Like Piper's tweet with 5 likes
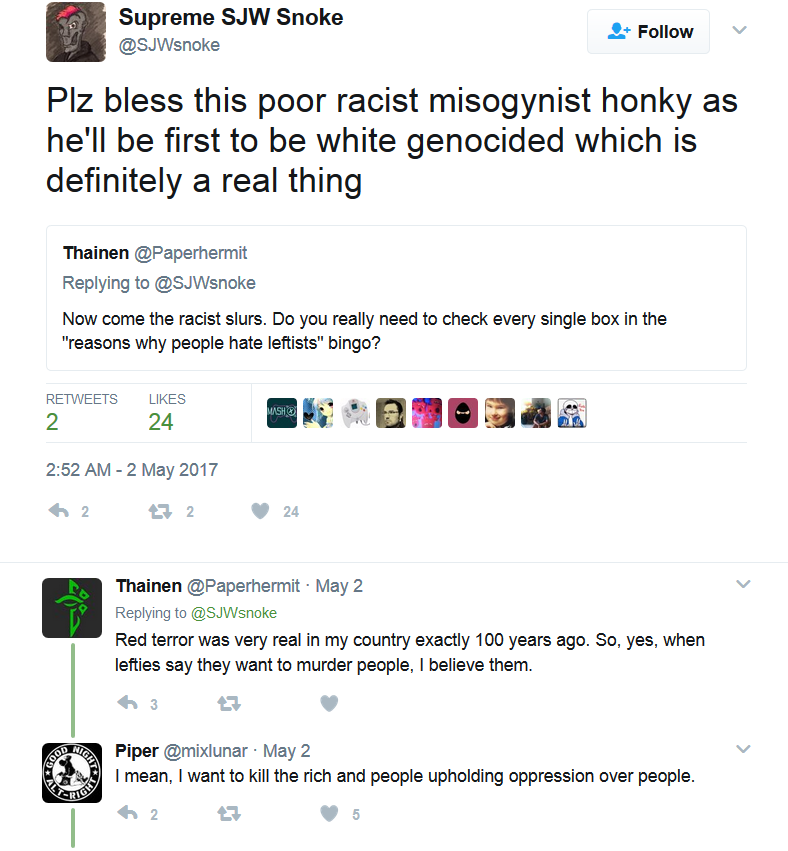Viewport: 788px width, 851px height. click(x=329, y=814)
